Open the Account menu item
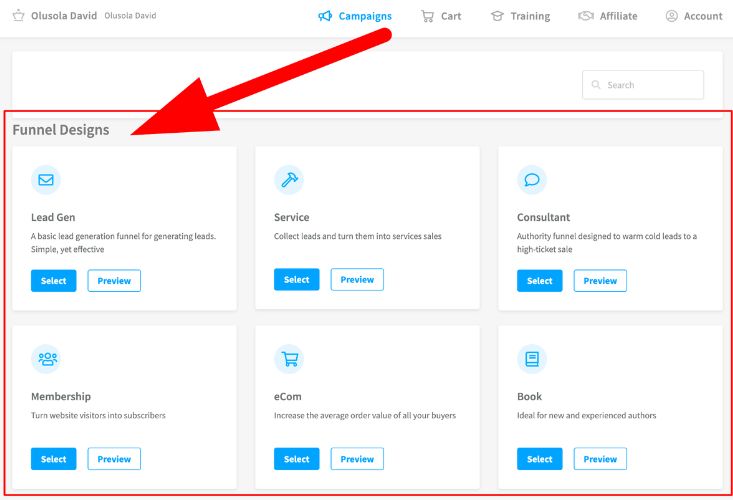 tap(694, 16)
